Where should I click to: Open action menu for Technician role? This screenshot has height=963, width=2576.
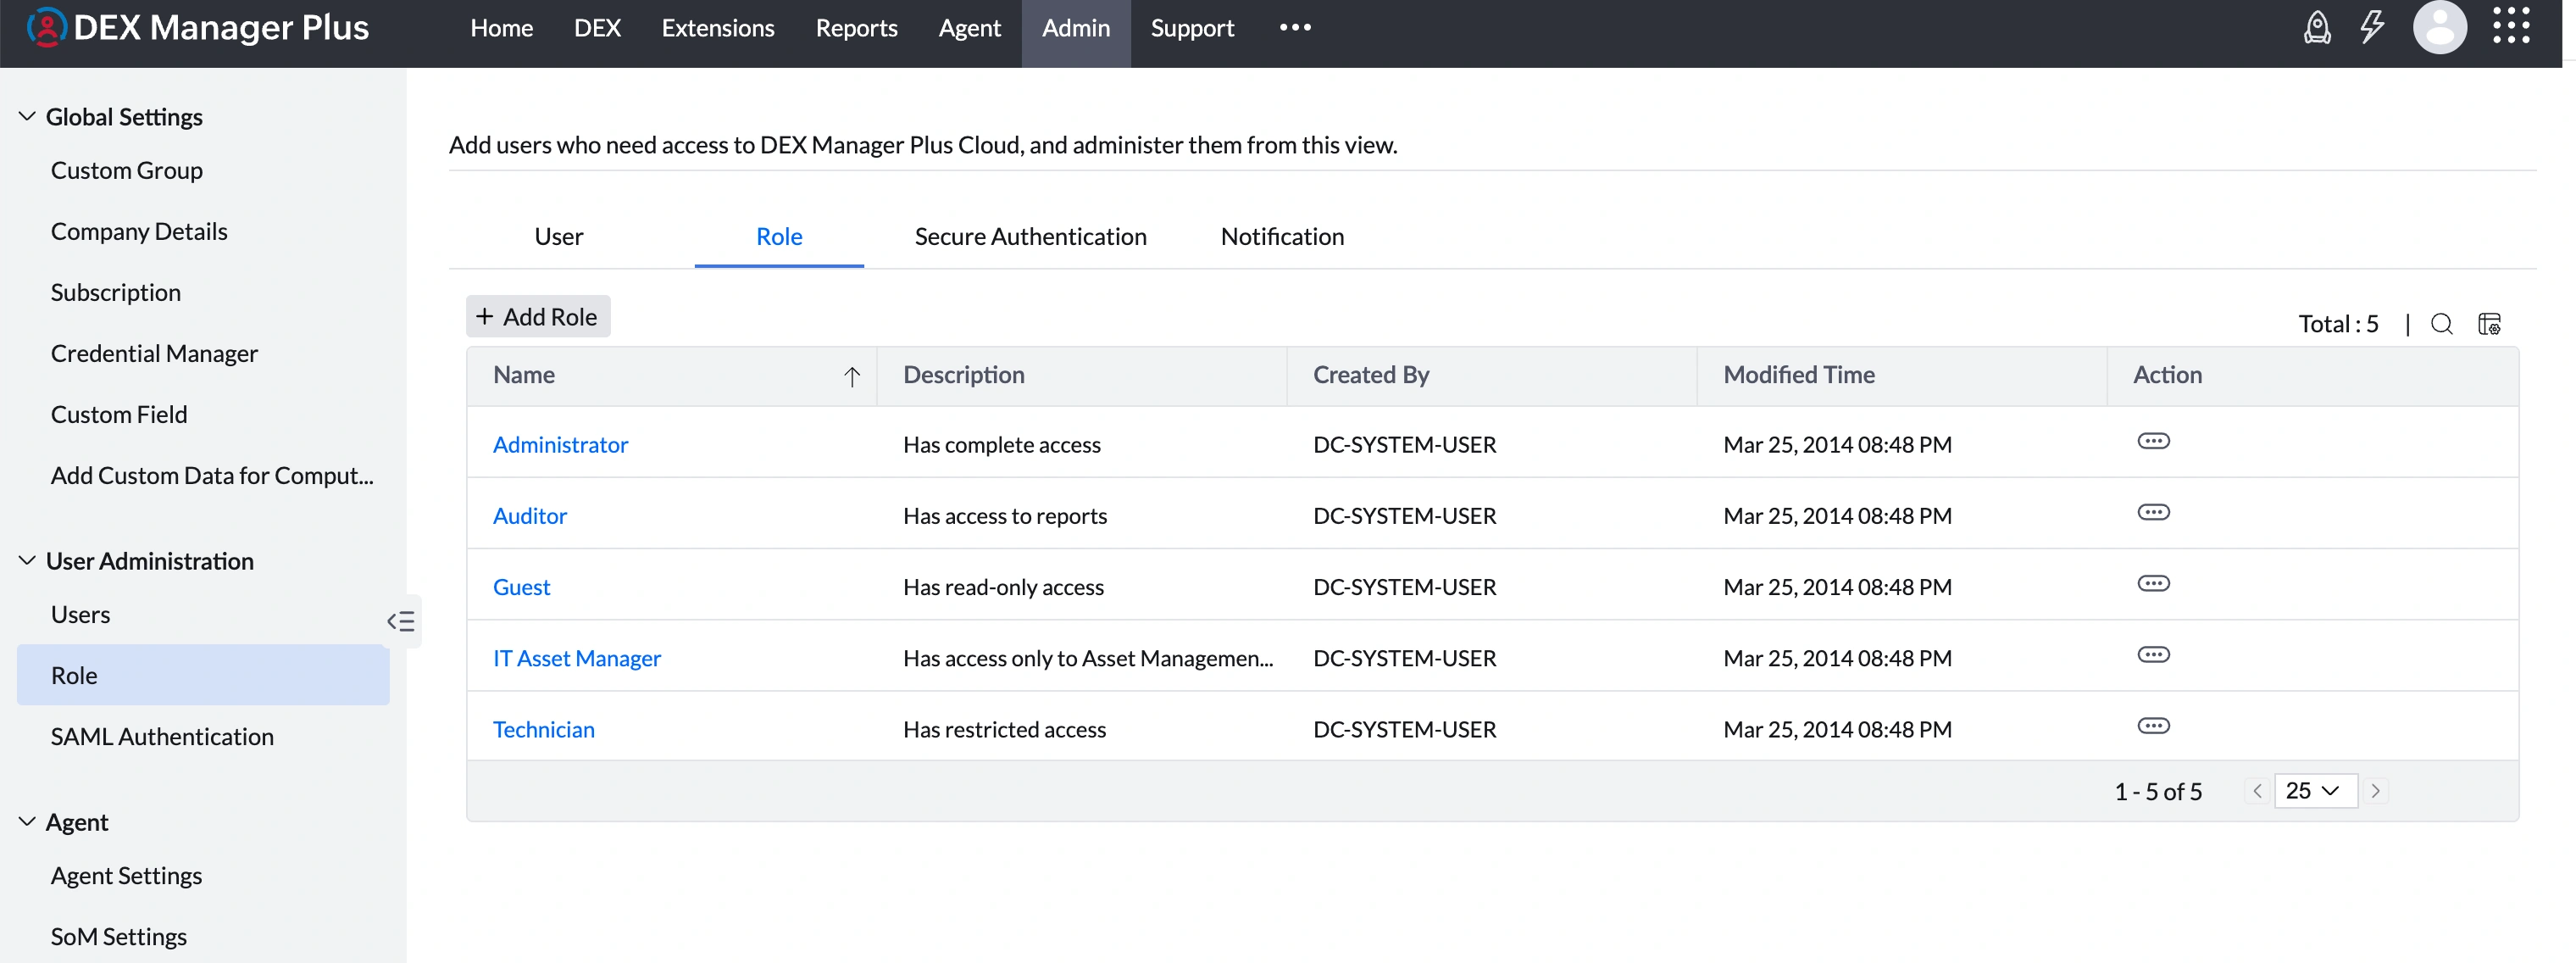tap(2153, 726)
